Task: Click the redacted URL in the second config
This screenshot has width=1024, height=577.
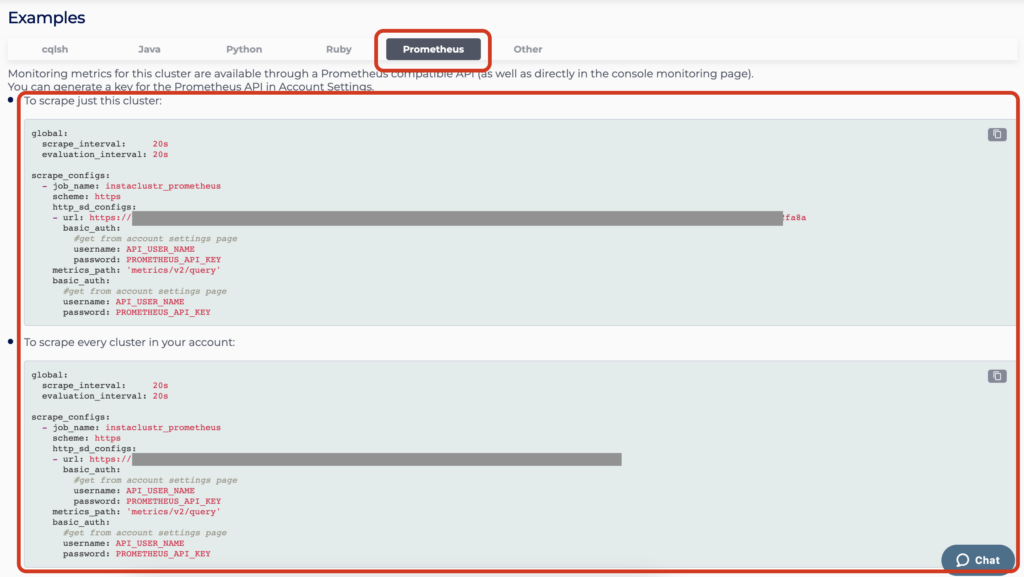Action: coord(376,460)
